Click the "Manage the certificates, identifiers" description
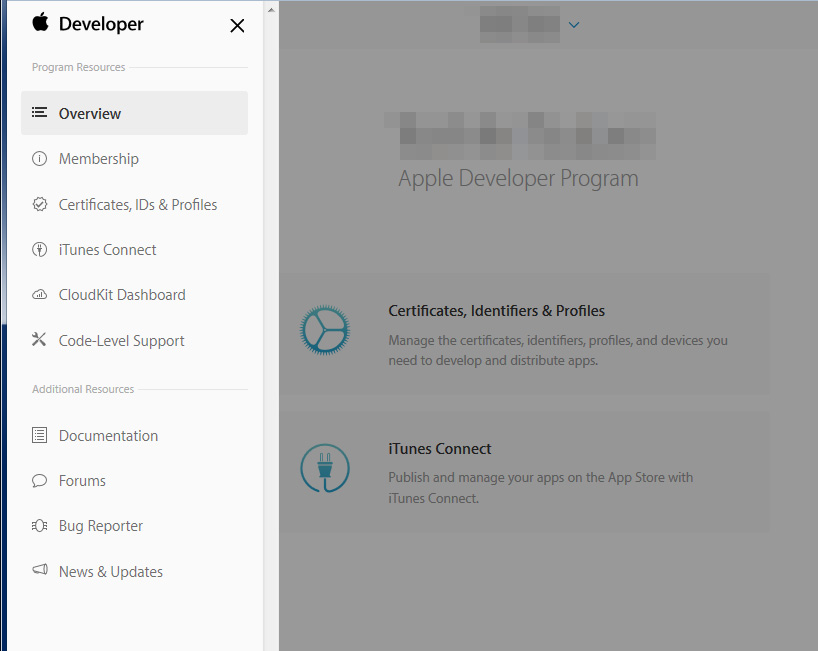 [x=558, y=351]
